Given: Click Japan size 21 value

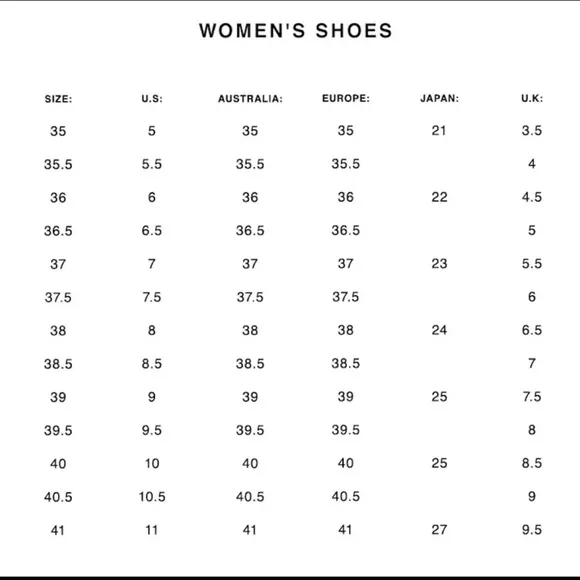Looking at the screenshot, I should pyautogui.click(x=439, y=131).
